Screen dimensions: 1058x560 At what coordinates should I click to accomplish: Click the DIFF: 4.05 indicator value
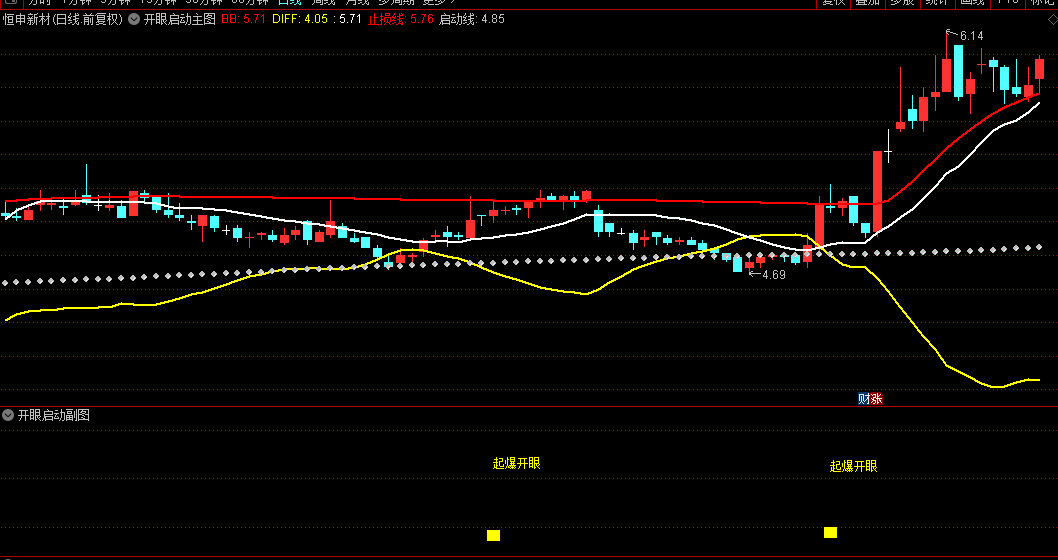tap(300, 20)
